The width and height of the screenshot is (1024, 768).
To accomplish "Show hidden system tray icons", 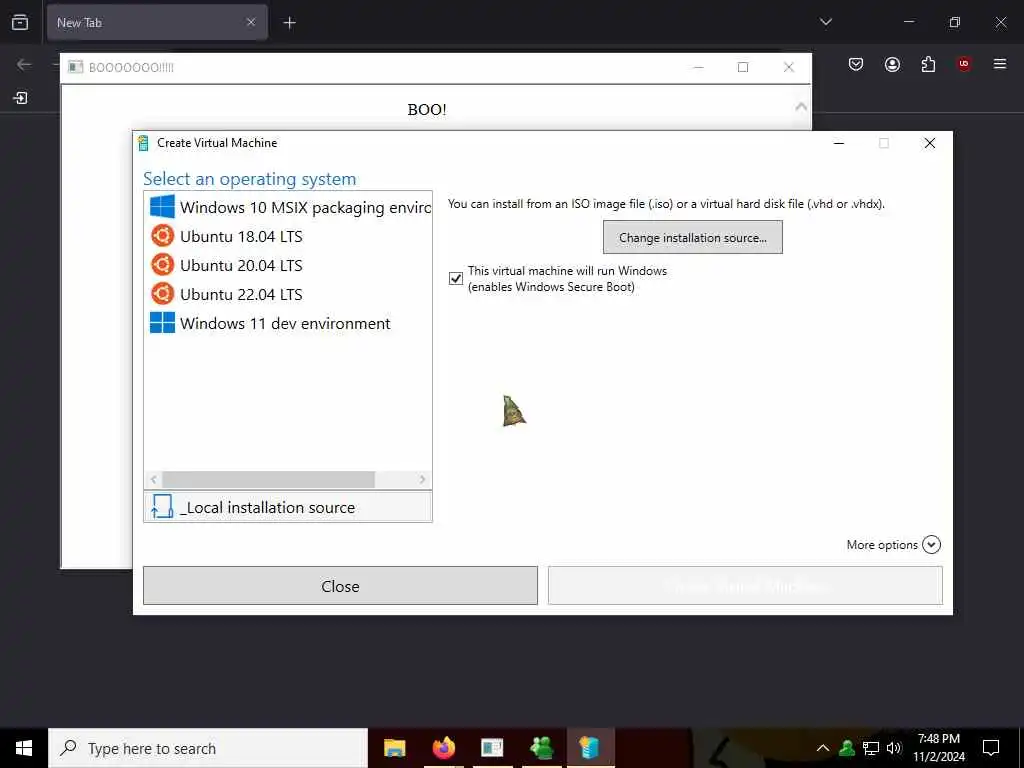I will coord(823,748).
